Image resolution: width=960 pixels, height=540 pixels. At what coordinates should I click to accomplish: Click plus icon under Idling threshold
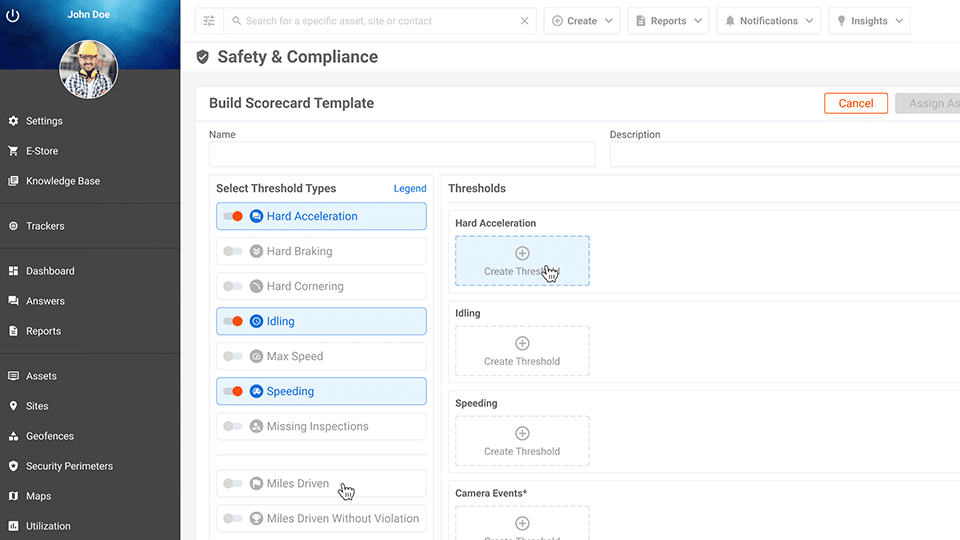[522, 343]
